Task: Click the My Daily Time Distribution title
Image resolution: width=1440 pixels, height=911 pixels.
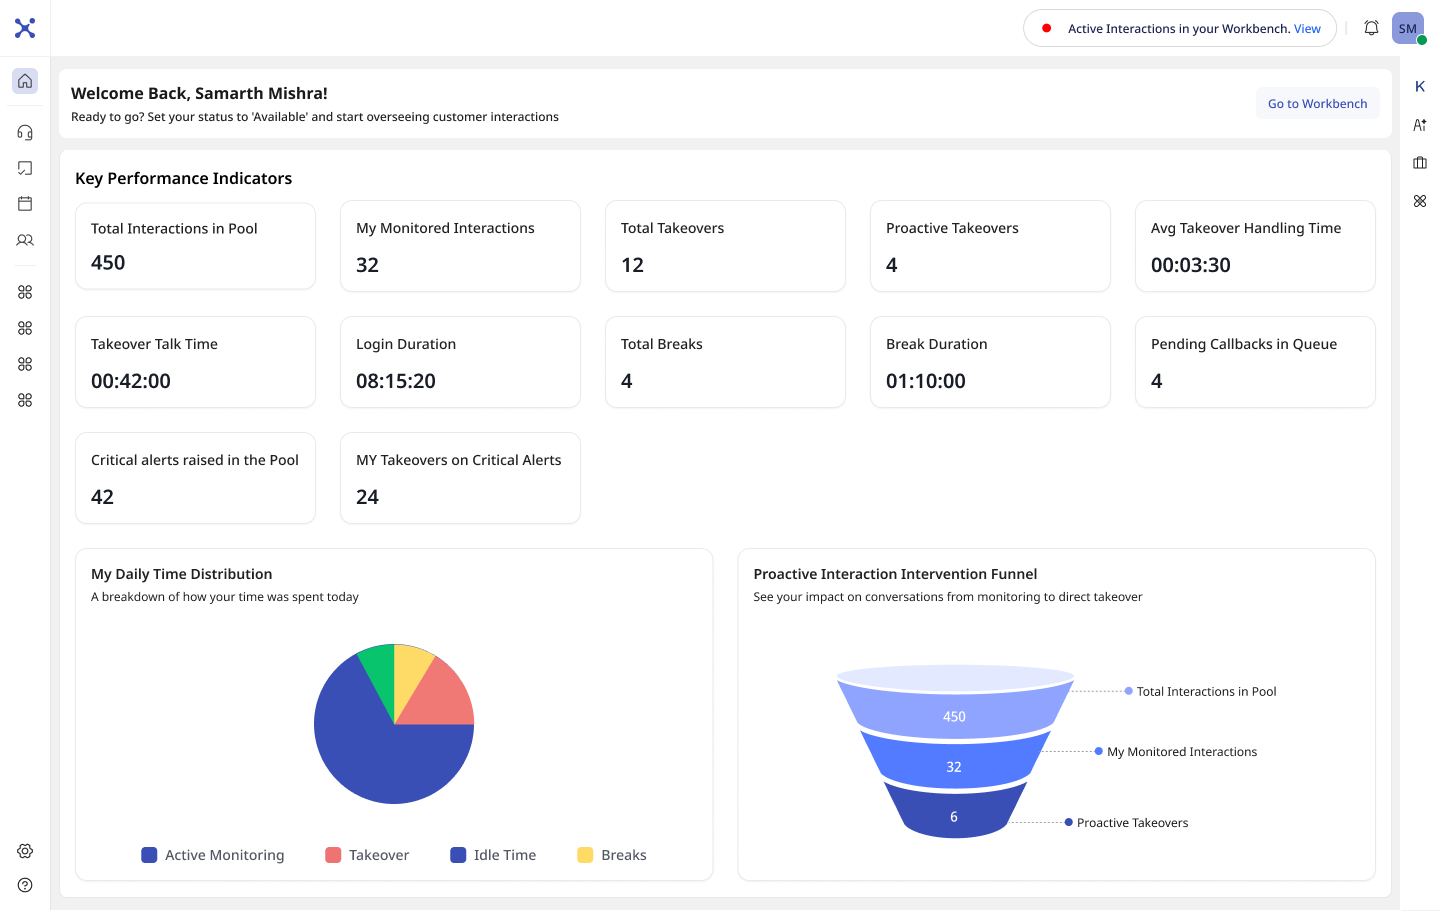Action: [182, 574]
